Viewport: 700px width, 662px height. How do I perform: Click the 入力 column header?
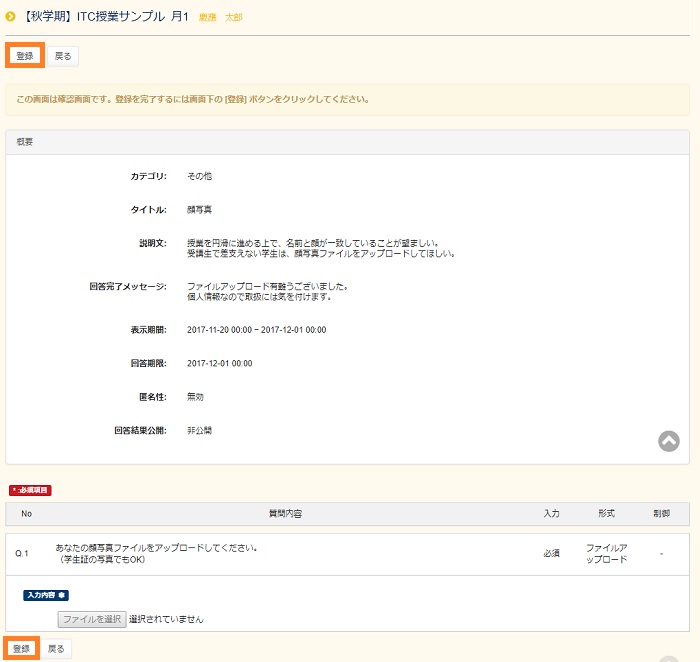coord(551,513)
